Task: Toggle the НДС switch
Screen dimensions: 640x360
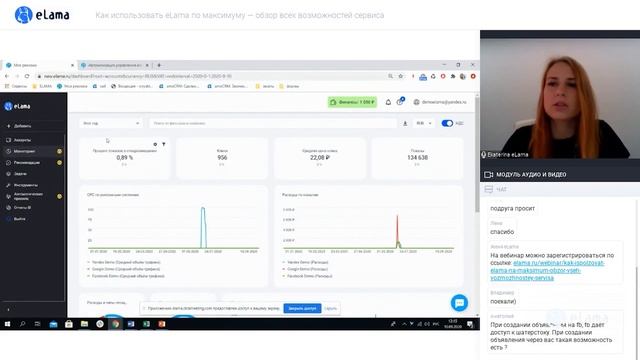Action: click(x=447, y=123)
